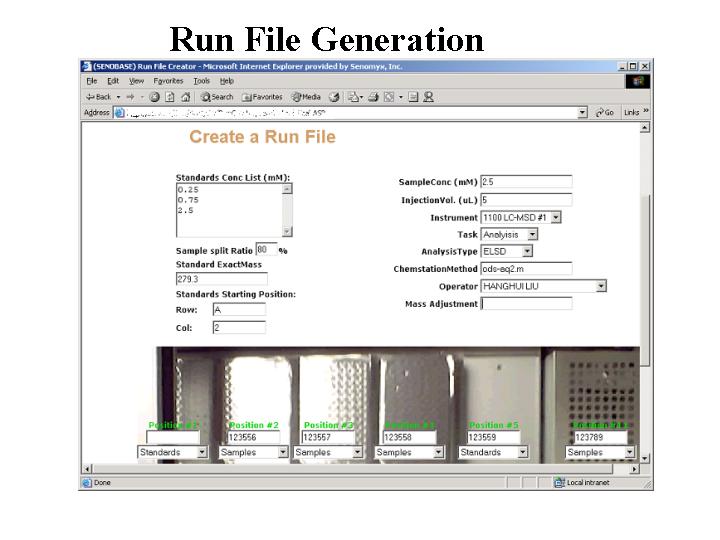Viewport: 720px width, 540px height.
Task: Click the InjectionVol. (uL) field
Action: [526, 200]
